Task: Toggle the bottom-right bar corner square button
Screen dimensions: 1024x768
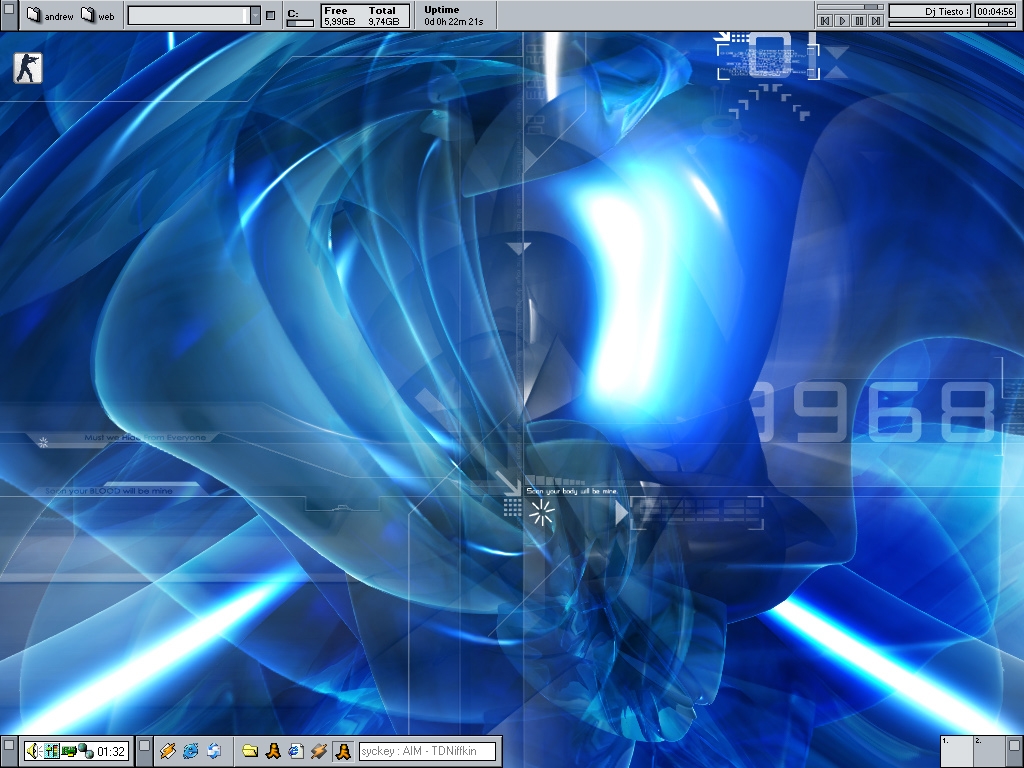Action: (1014, 745)
